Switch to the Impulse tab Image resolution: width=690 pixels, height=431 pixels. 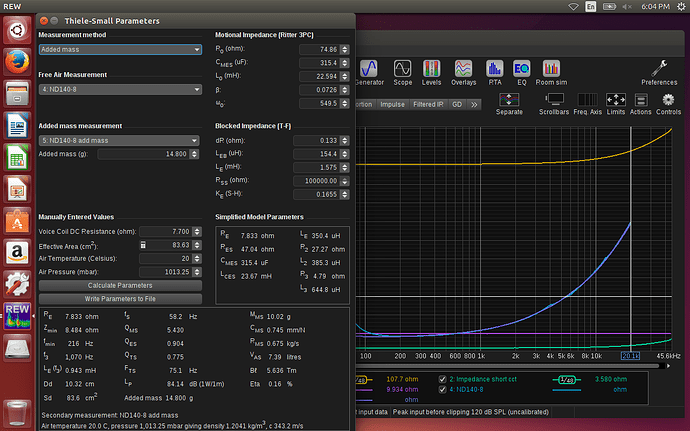tap(392, 105)
